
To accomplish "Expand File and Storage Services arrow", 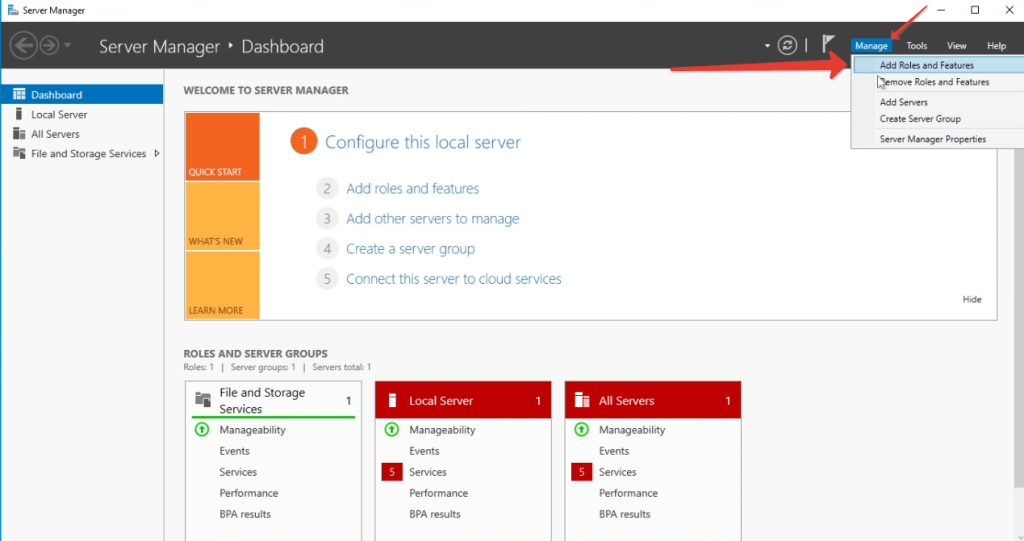I will 157,154.
